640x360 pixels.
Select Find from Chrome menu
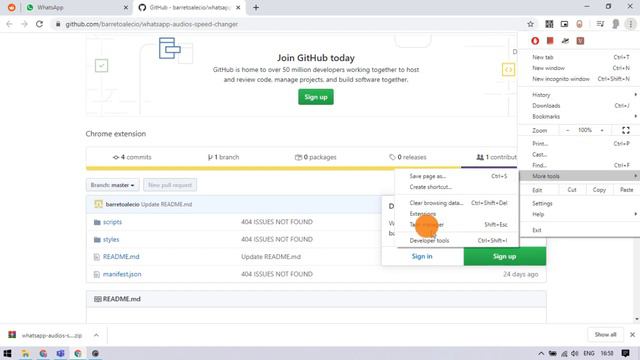click(x=580, y=165)
